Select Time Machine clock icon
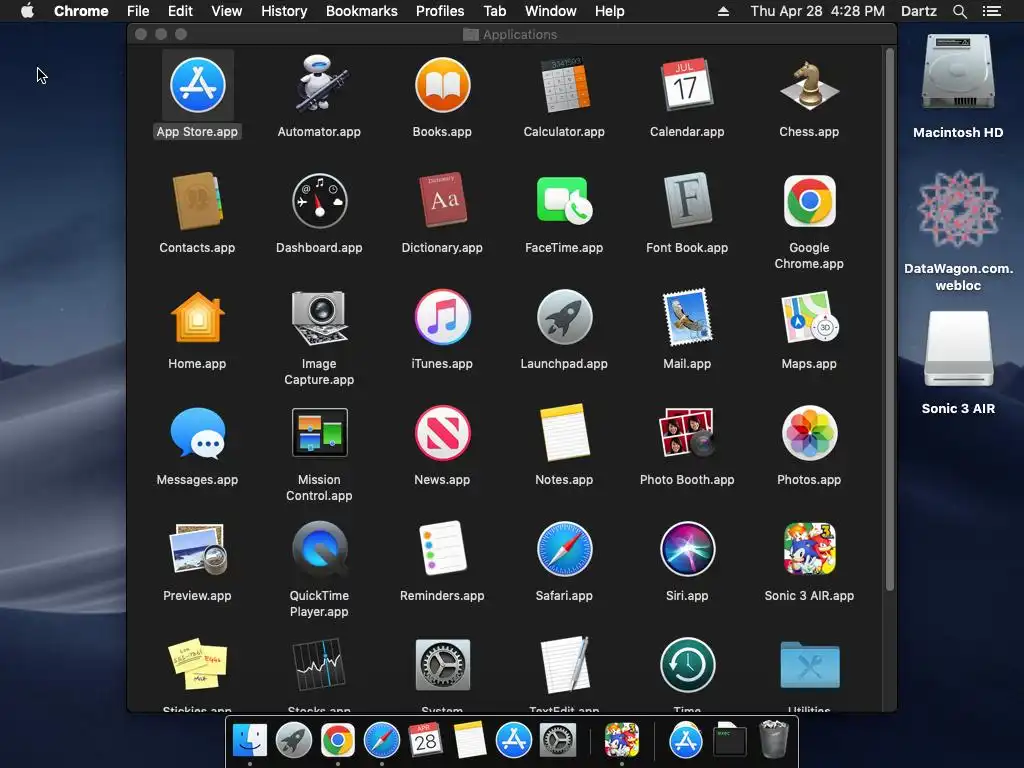 pyautogui.click(x=686, y=665)
